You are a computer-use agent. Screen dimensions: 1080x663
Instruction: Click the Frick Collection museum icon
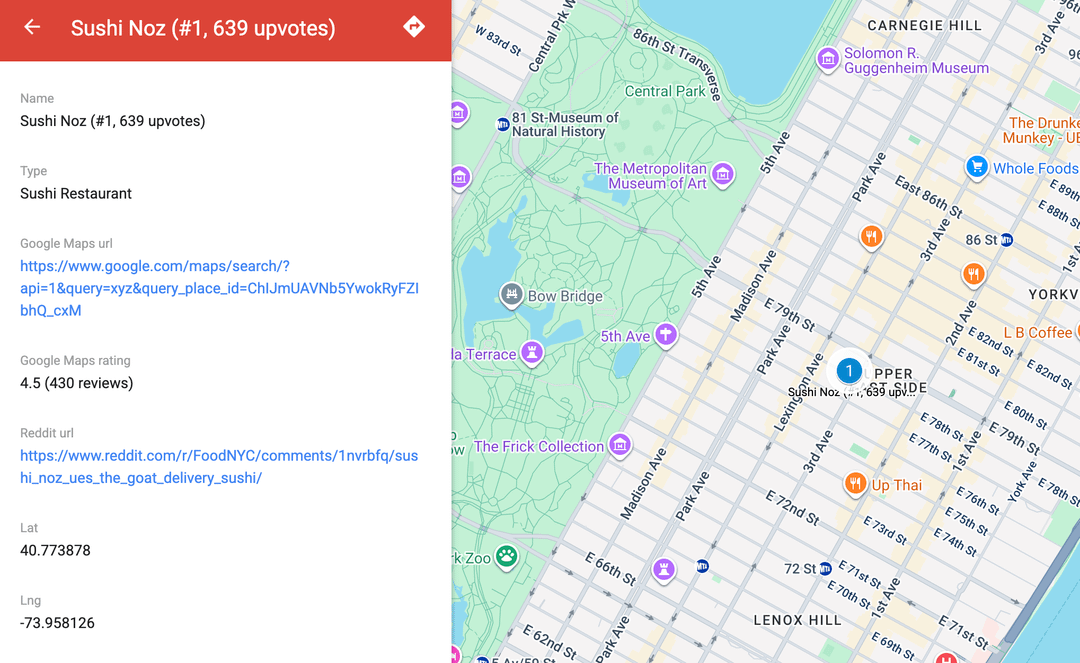pos(620,445)
